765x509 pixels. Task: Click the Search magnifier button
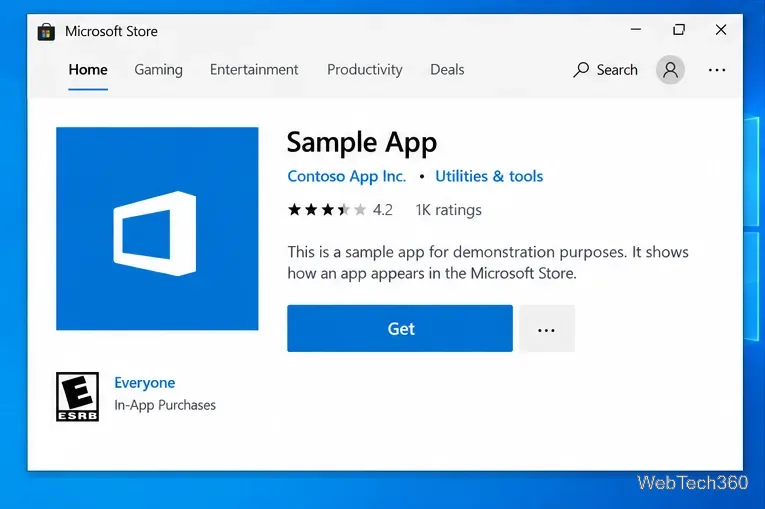(605, 70)
